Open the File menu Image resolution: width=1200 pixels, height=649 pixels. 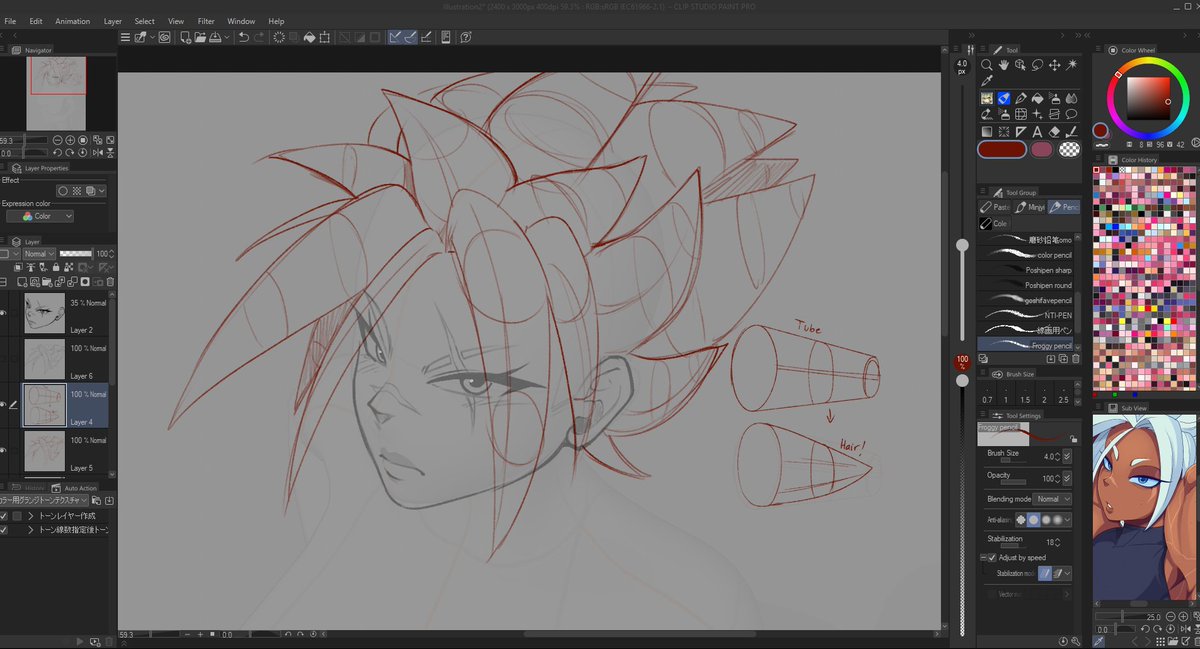coord(10,21)
